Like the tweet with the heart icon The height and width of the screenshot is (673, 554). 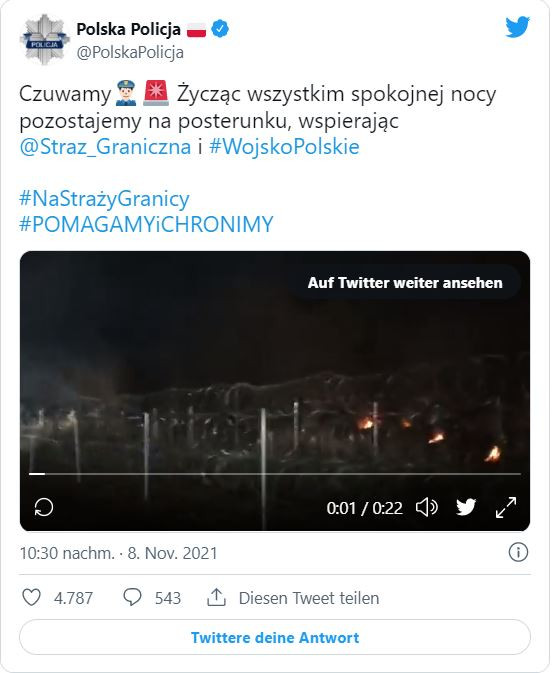pyautogui.click(x=31, y=597)
